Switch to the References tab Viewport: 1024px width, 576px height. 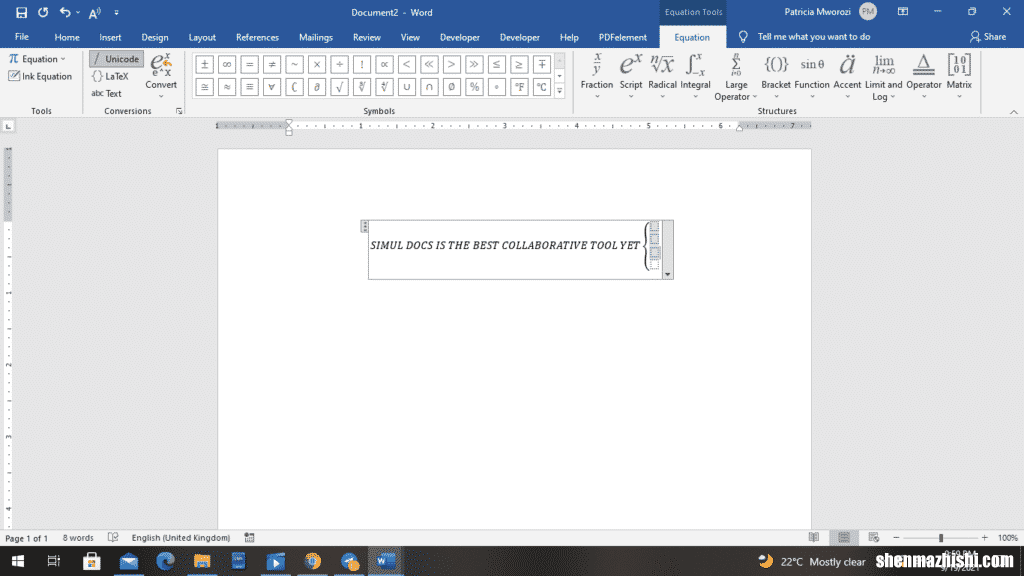coord(257,37)
